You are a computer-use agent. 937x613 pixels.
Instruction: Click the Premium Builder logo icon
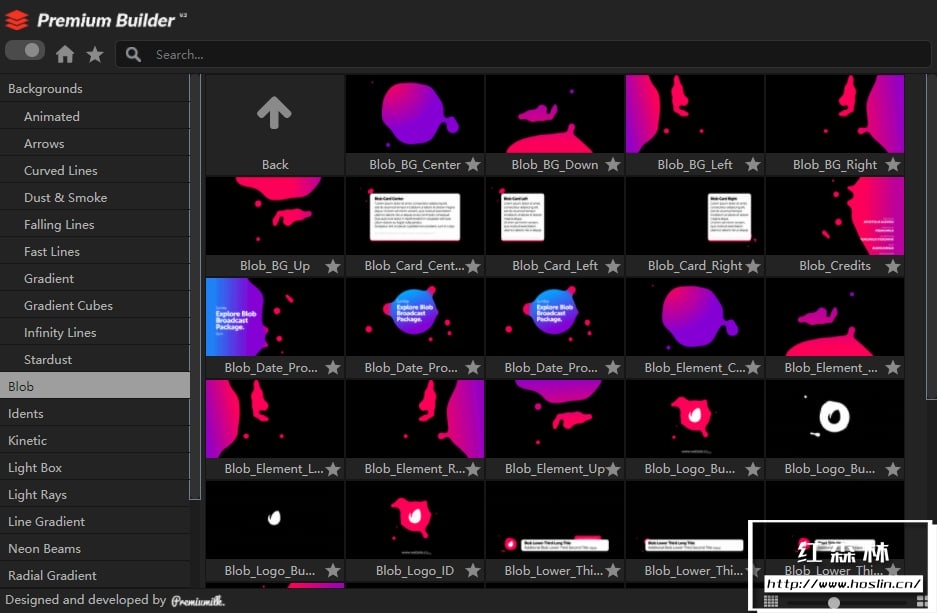click(17, 20)
